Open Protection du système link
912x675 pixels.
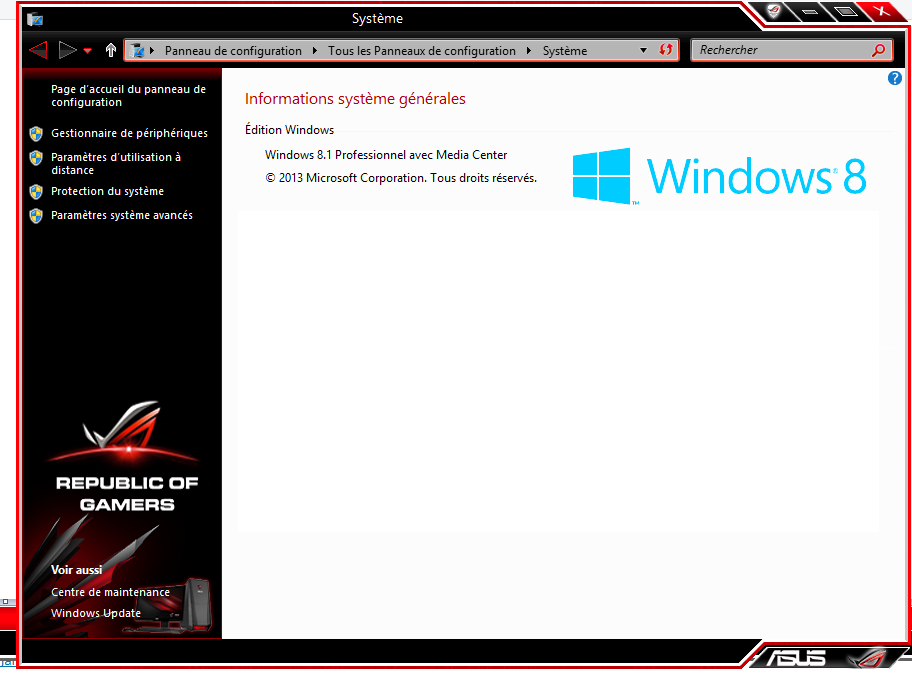pos(108,191)
